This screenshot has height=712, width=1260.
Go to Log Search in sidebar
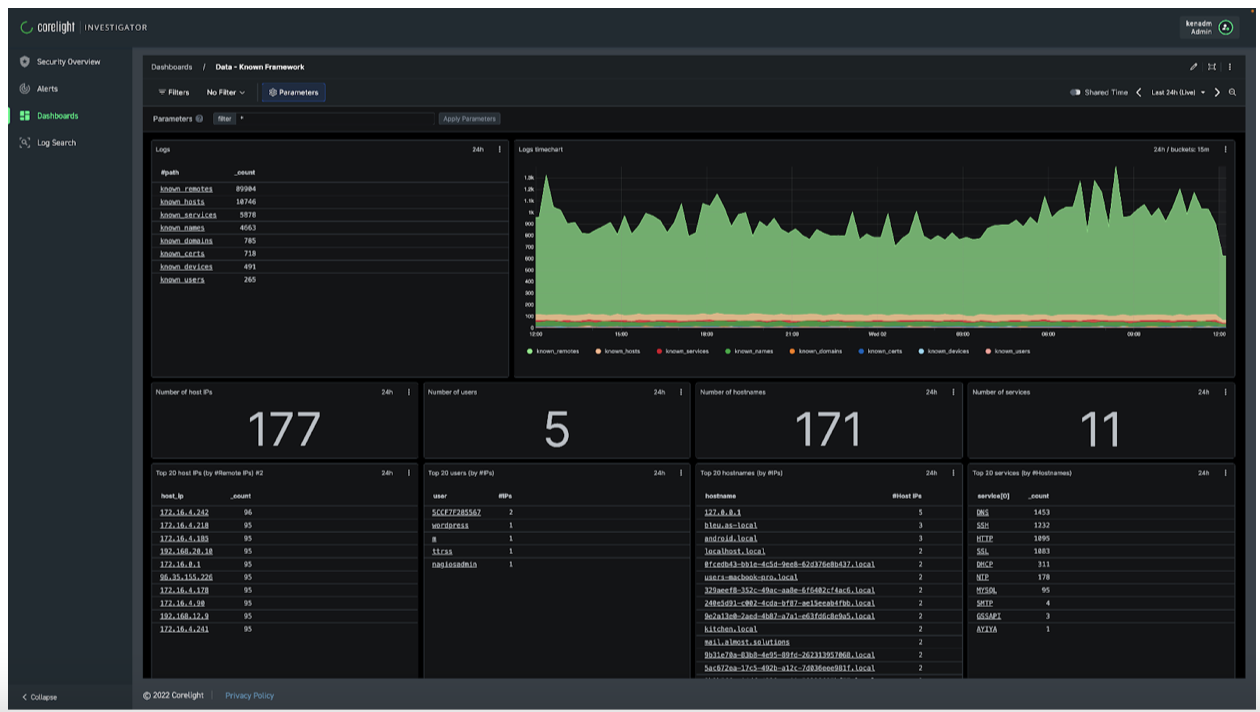point(56,143)
